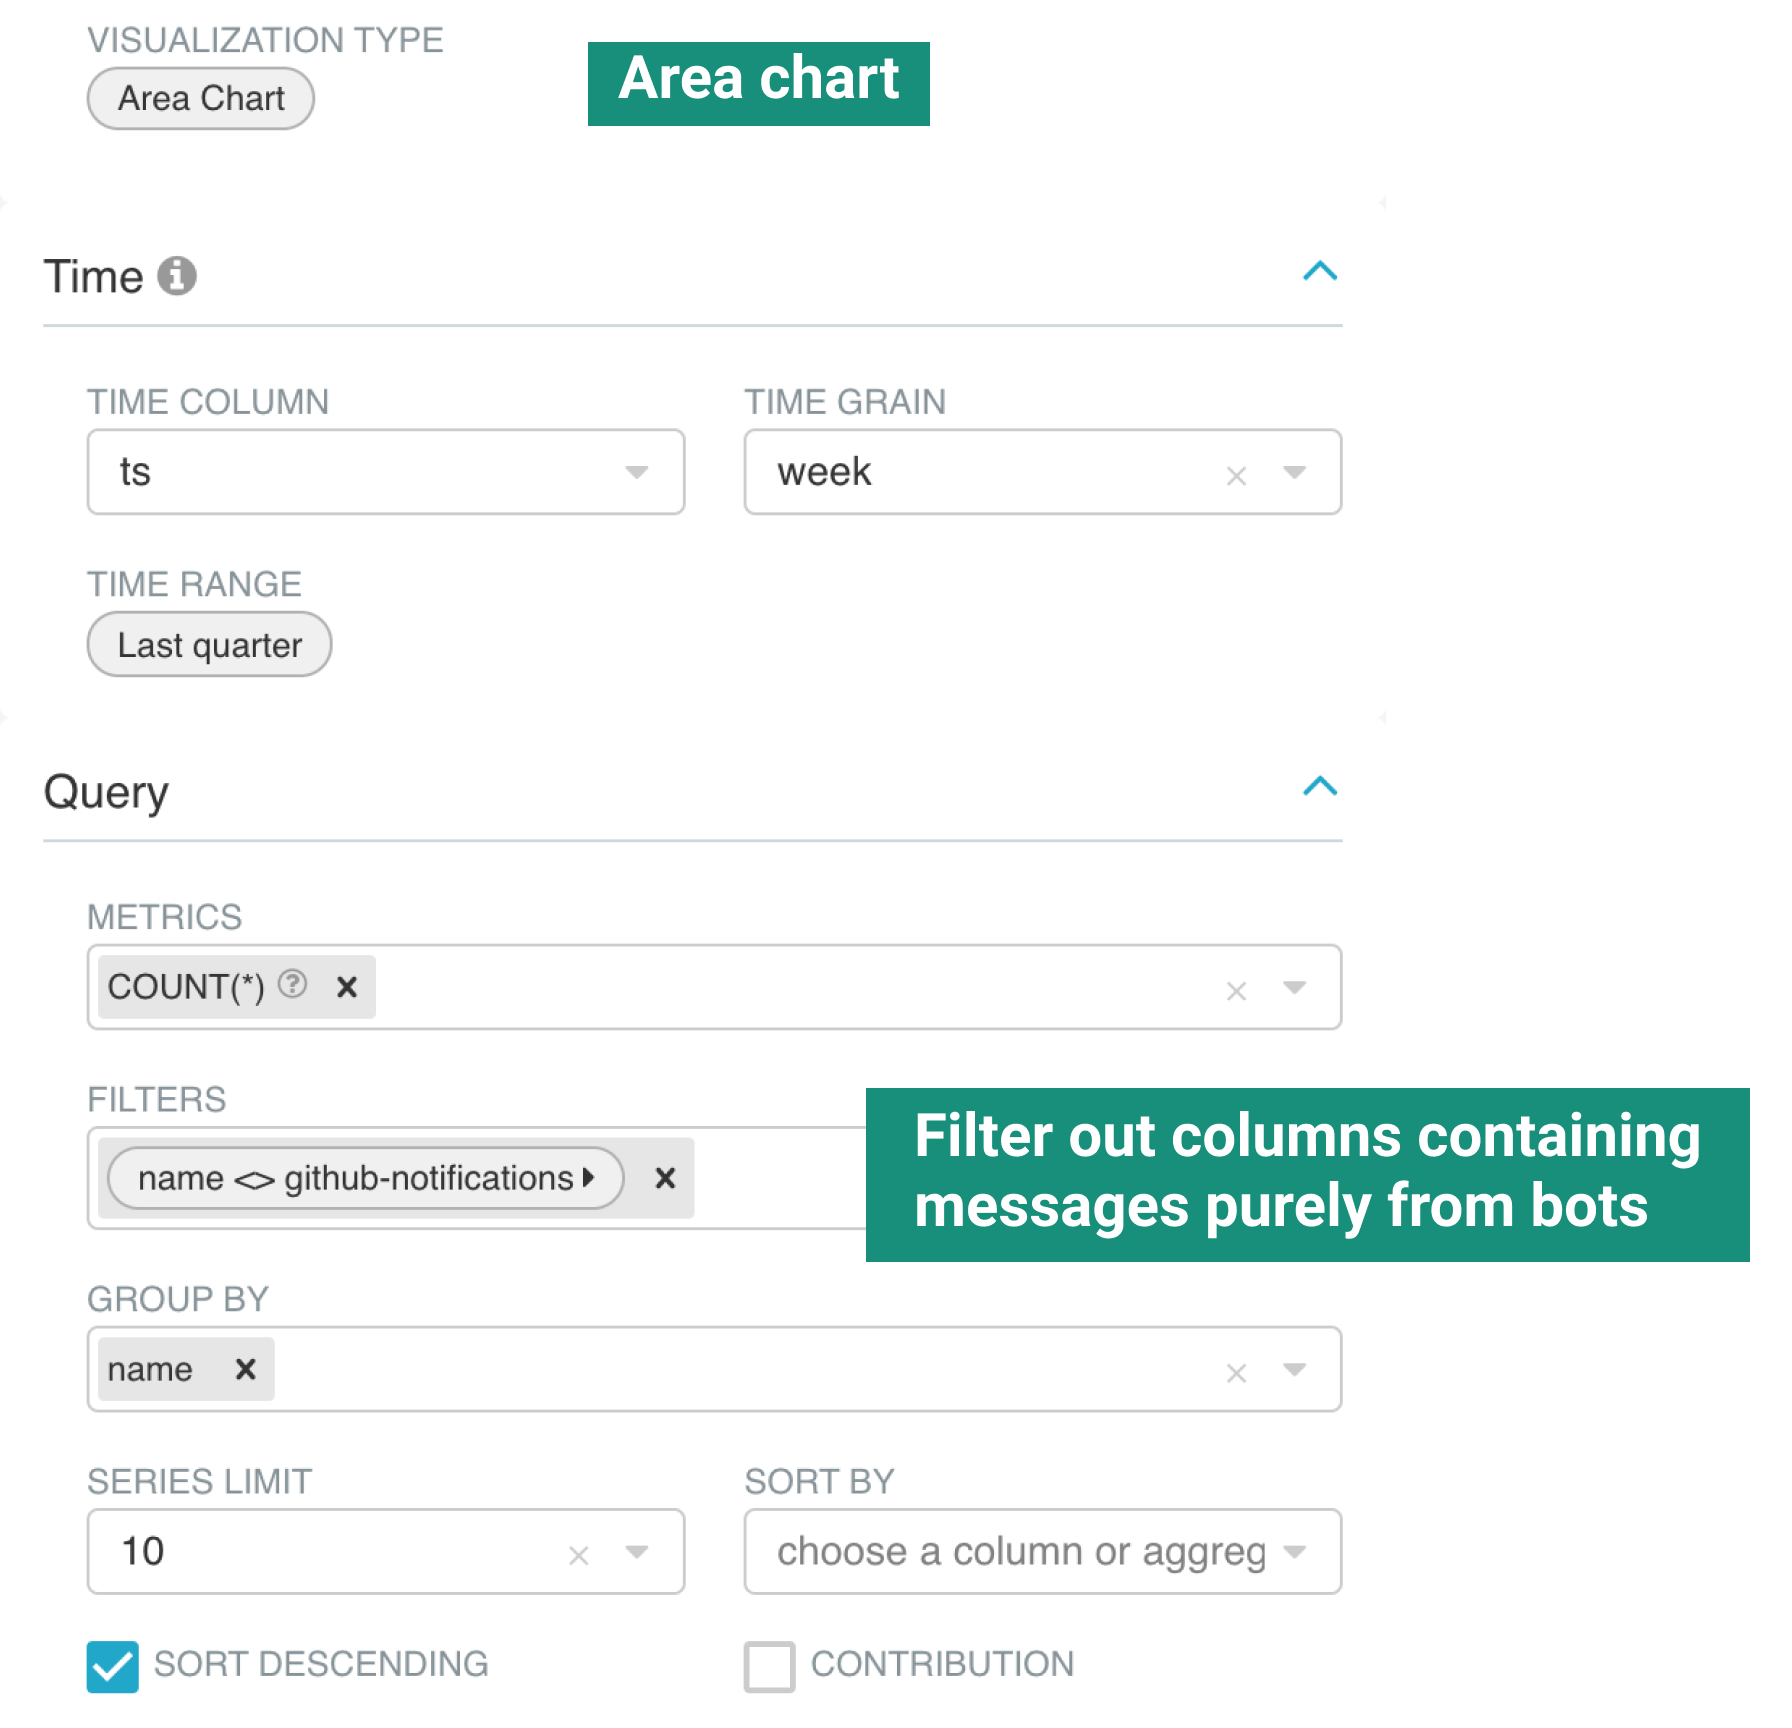Enable the Contribution checkbox

point(769,1666)
